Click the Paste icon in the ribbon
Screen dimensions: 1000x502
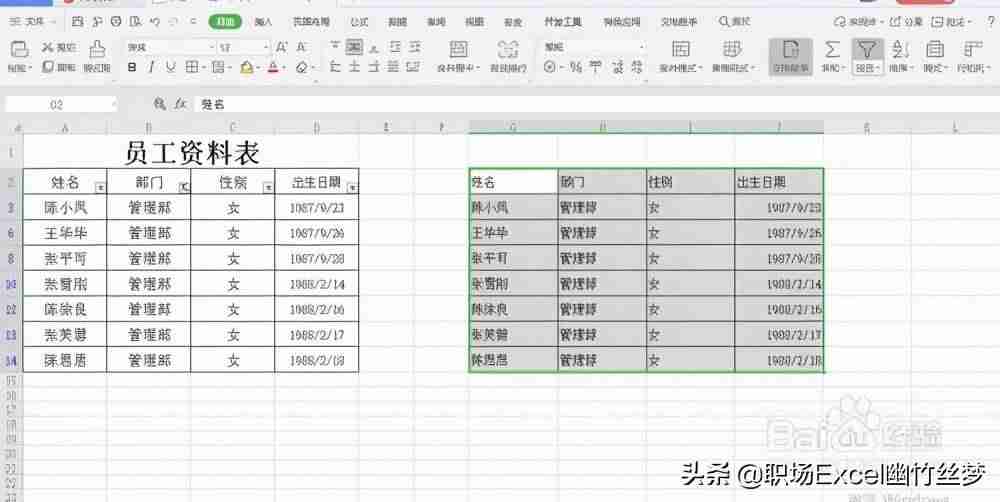click(20, 49)
